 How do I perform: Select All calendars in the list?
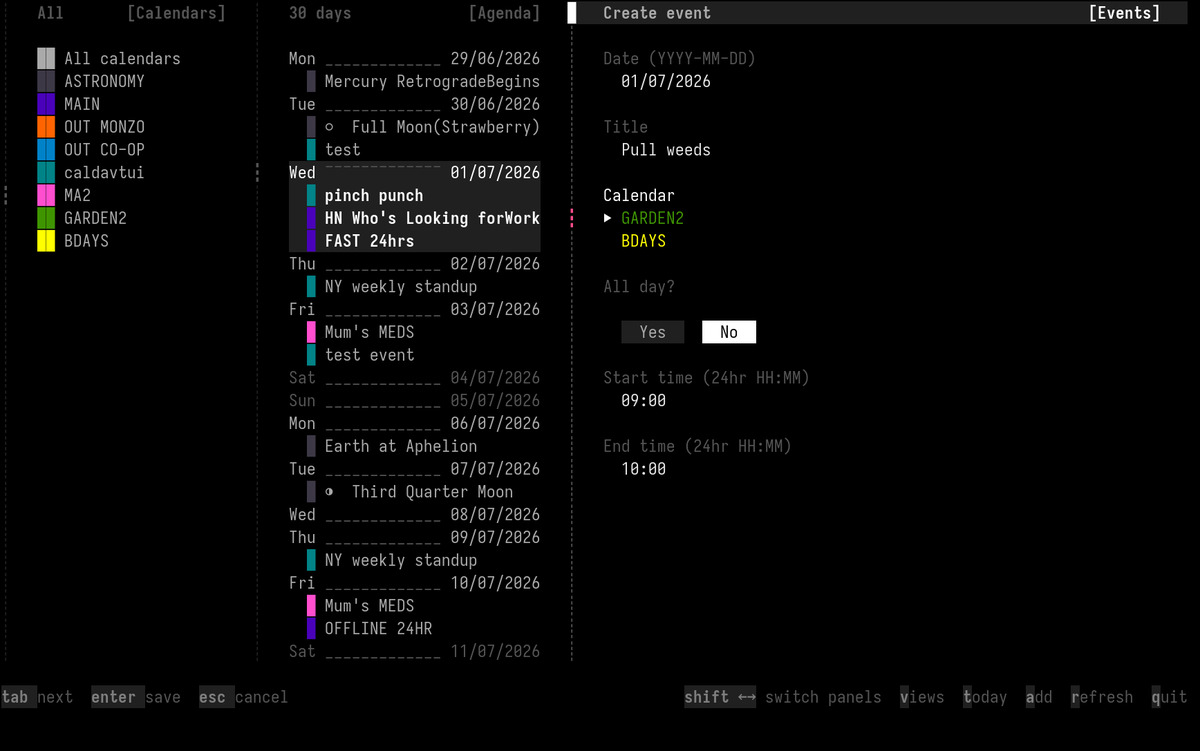[122, 59]
